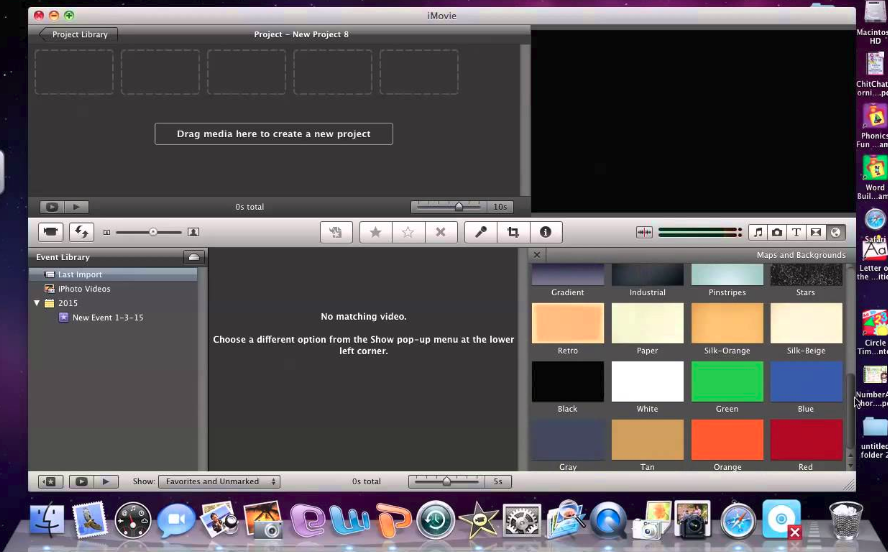This screenshot has height=552, width=888.
Task: Select the 2015 folder row
Action: click(x=113, y=303)
